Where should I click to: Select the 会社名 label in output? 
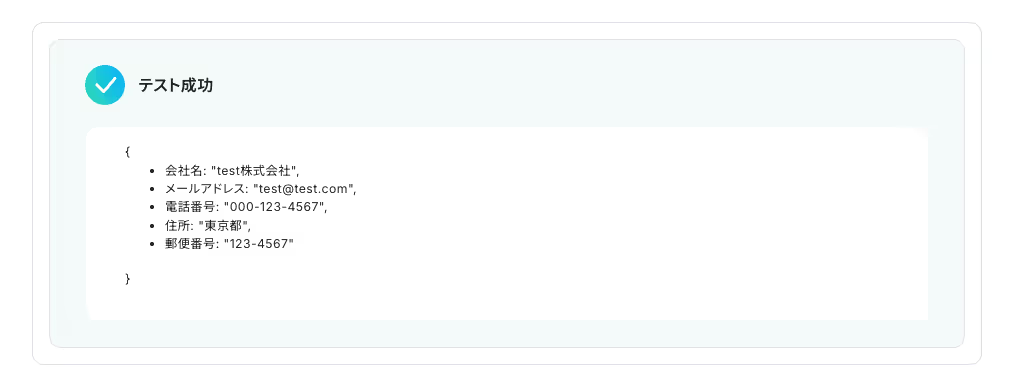click(x=184, y=171)
